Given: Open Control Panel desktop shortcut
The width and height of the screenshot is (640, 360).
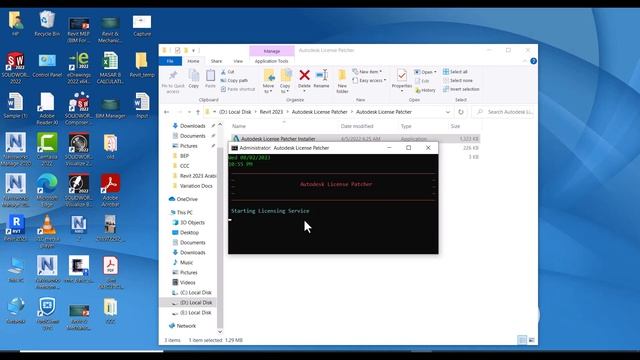Looking at the screenshot, I should (x=47, y=64).
